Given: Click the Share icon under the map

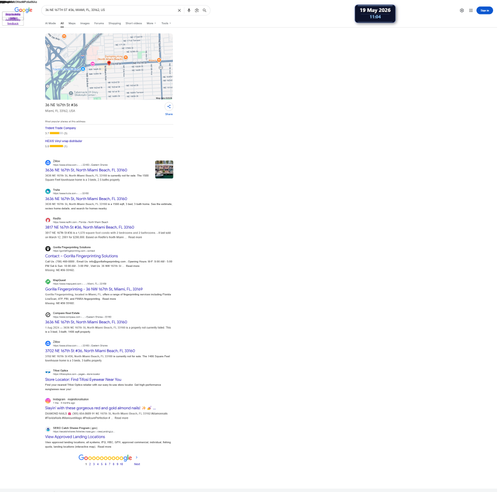Looking at the screenshot, I should tap(169, 106).
